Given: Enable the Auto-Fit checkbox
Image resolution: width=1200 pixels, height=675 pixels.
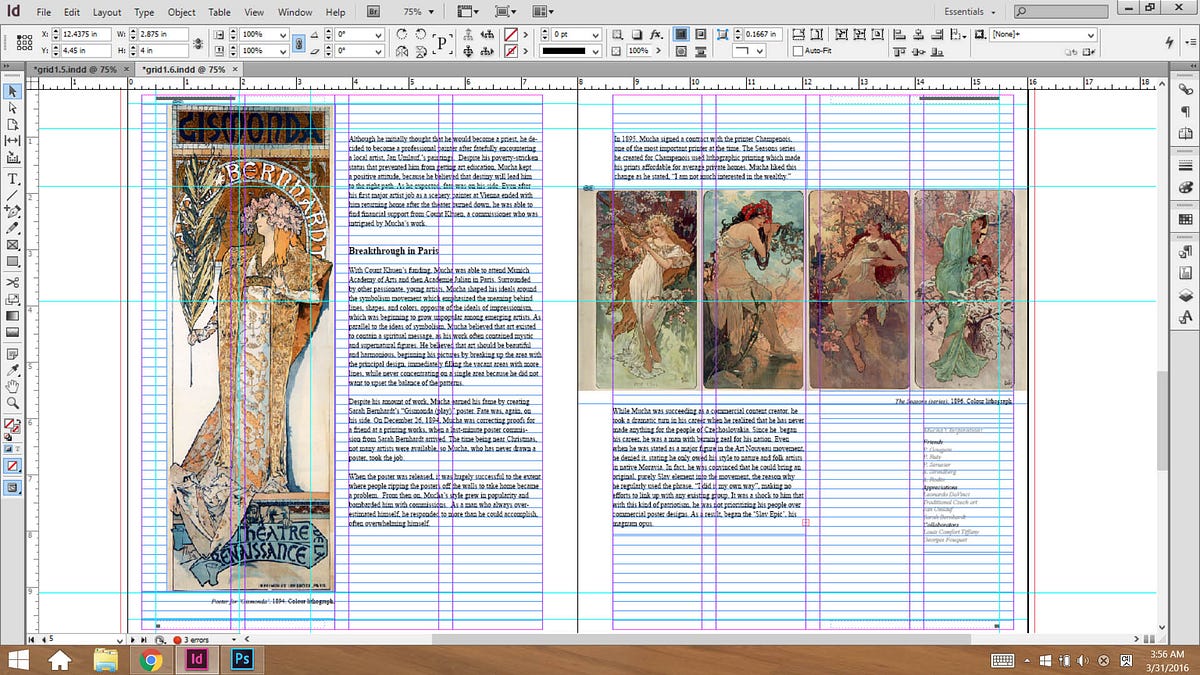Looking at the screenshot, I should [797, 50].
